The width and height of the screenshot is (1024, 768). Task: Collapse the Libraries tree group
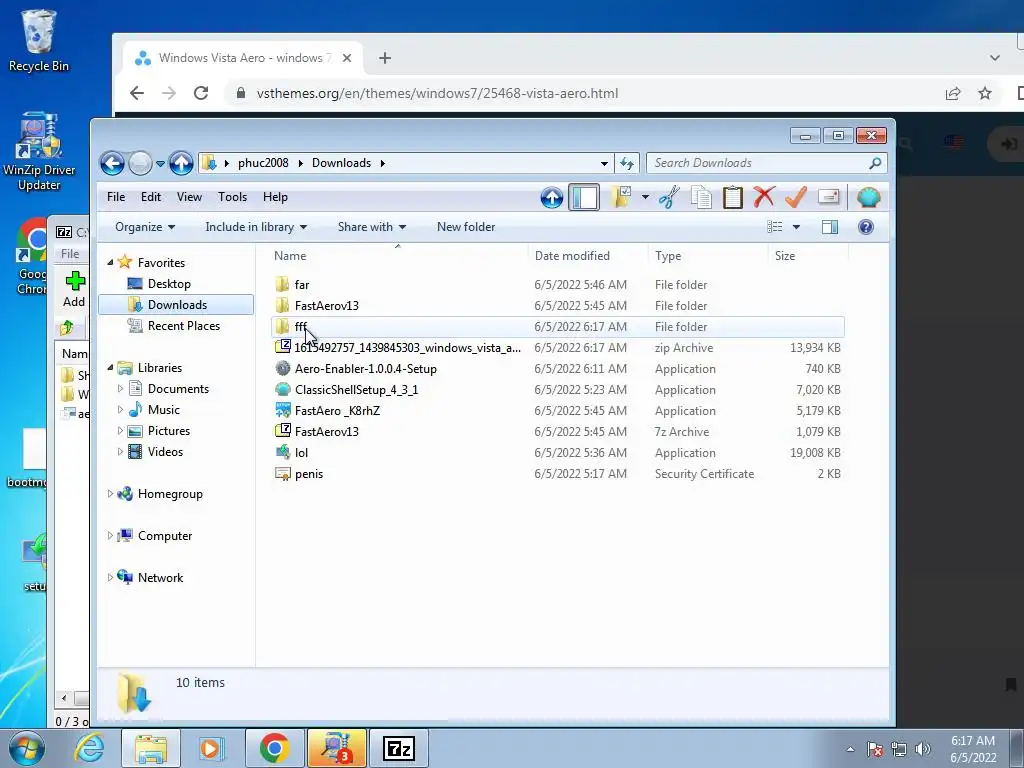pos(110,368)
